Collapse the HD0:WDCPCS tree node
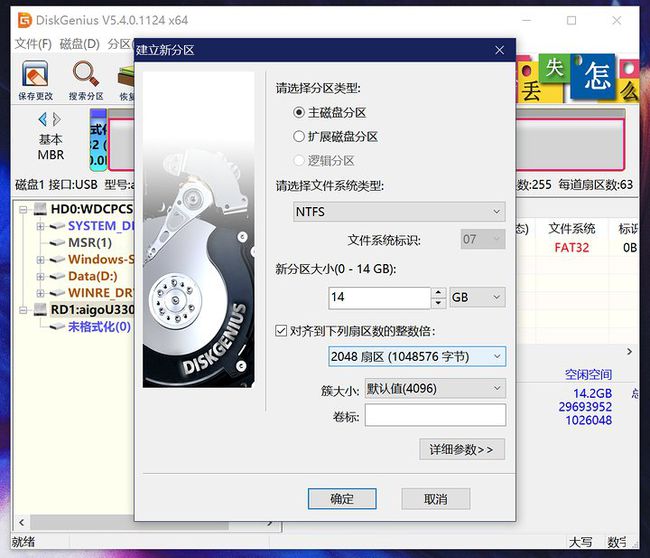This screenshot has height=558, width=650. pyautogui.click(x=23, y=209)
